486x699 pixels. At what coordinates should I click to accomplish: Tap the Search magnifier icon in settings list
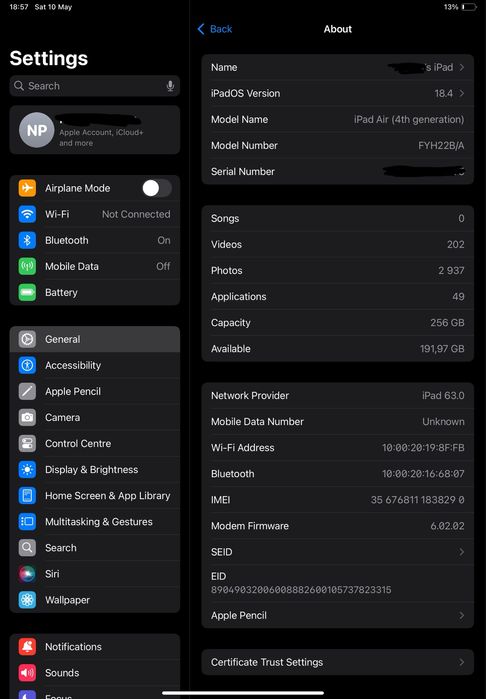pyautogui.click(x=27, y=548)
